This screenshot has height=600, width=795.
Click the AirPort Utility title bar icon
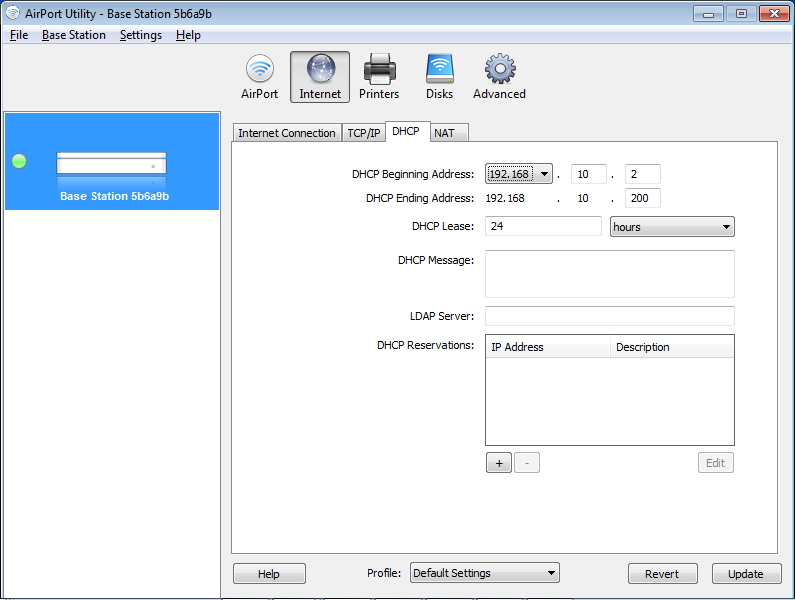click(x=13, y=13)
